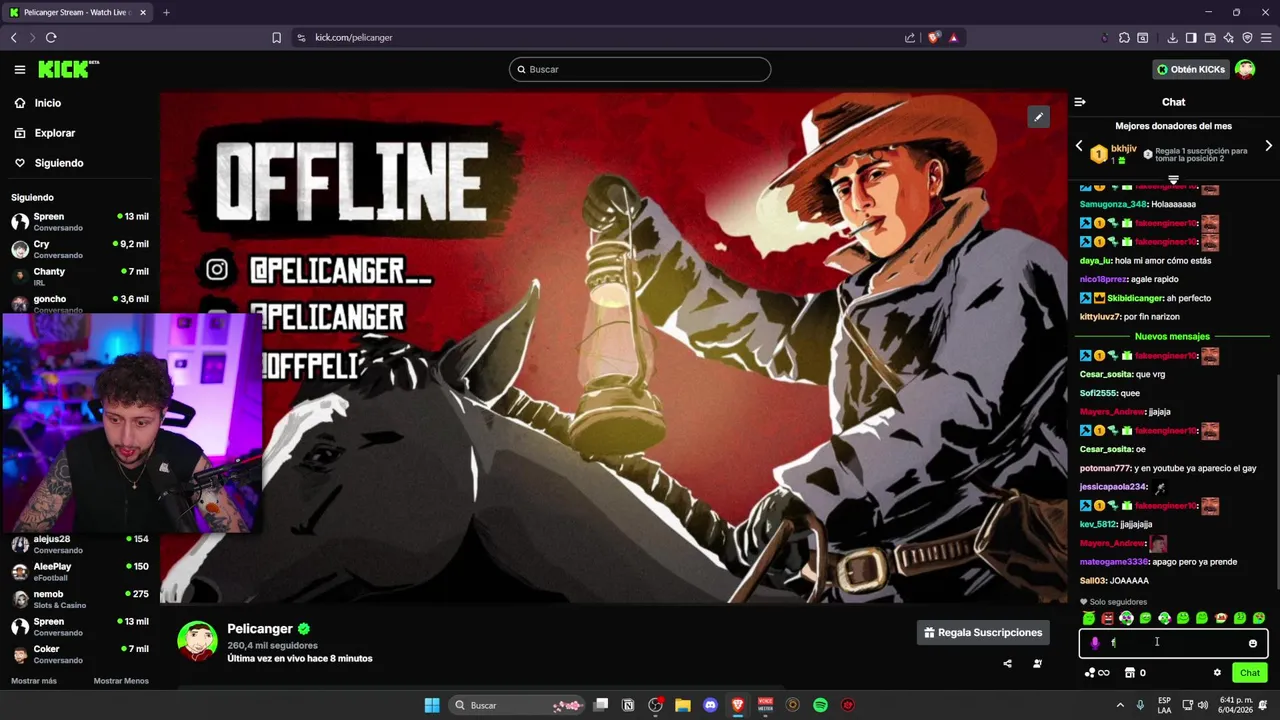Click the Pelicanger streamer avatar
Viewport: 1280px width, 720px height.
click(197, 641)
